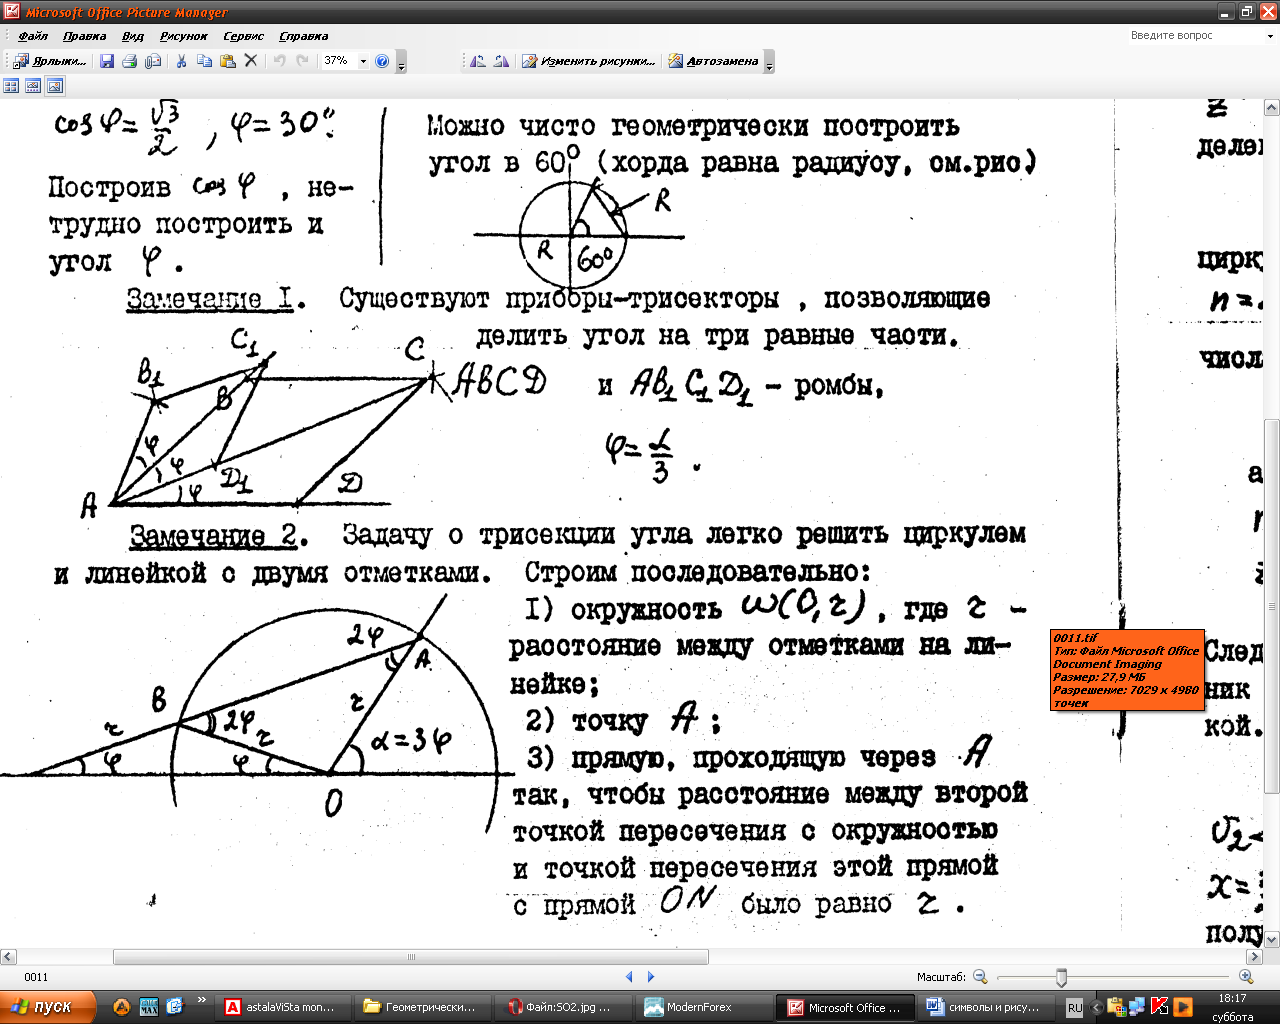
Task: Open the Файл menu
Action: [x=33, y=36]
